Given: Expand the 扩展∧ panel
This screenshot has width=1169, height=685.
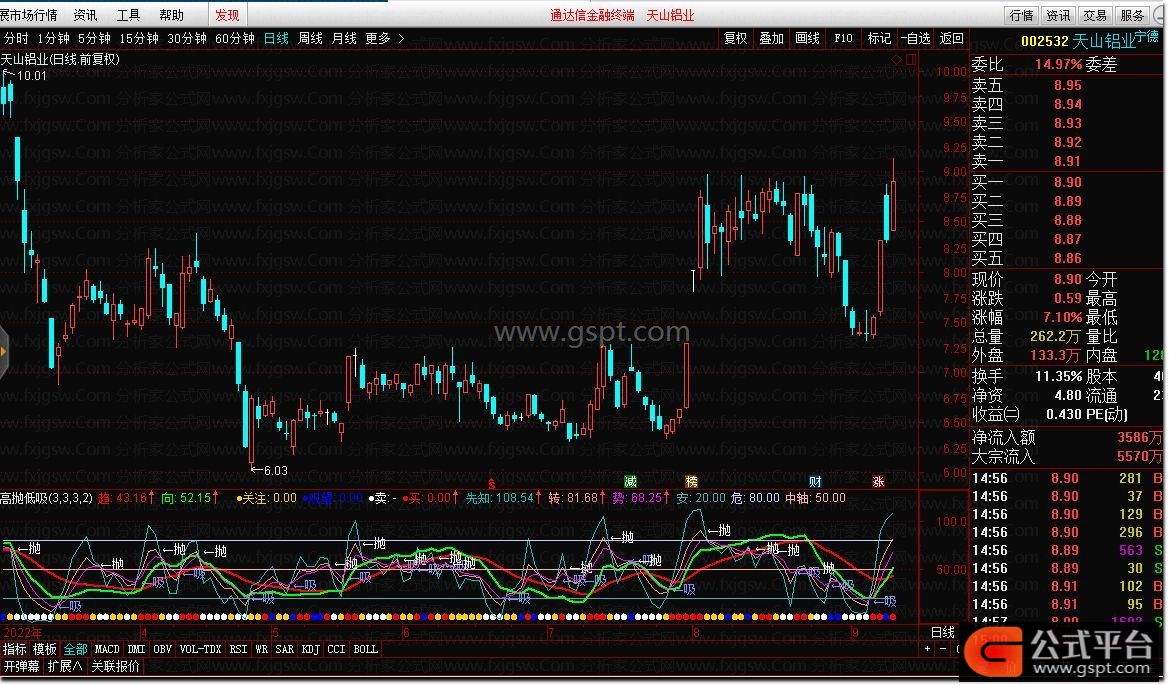Looking at the screenshot, I should 65,666.
